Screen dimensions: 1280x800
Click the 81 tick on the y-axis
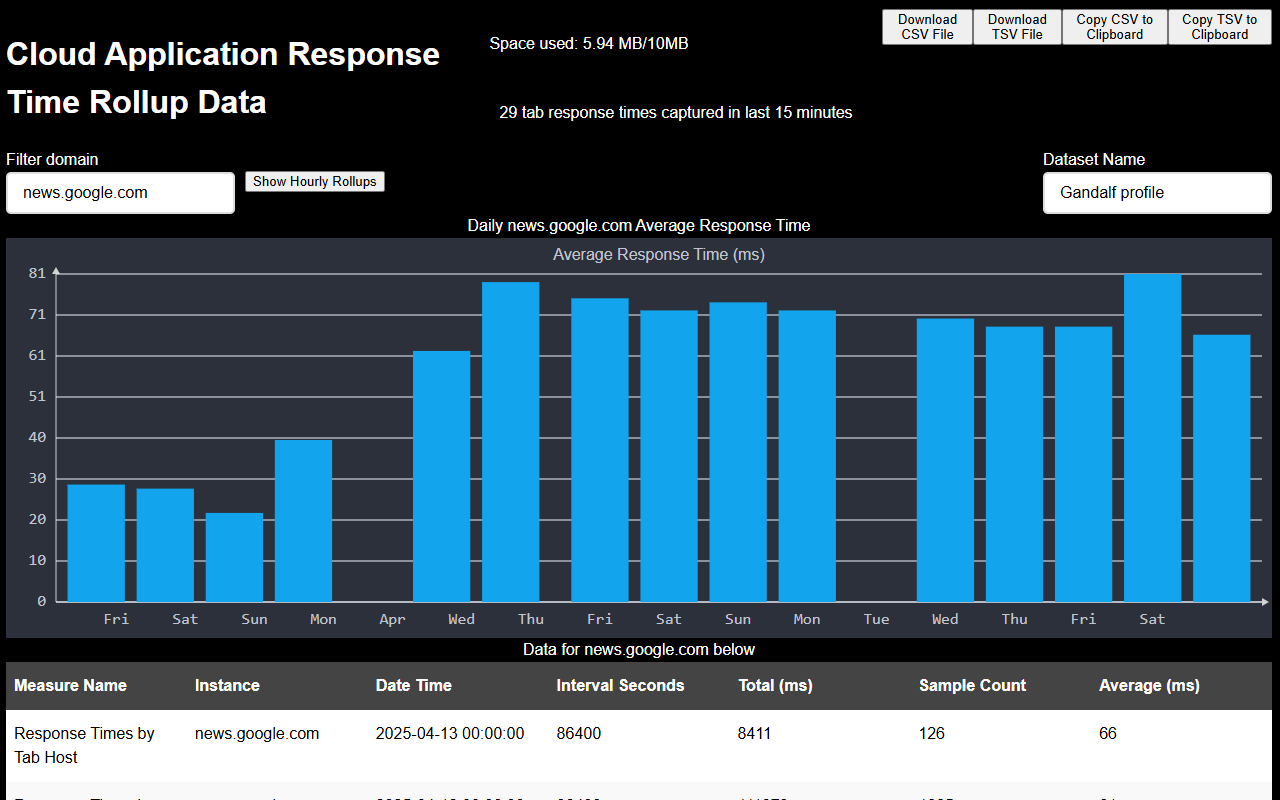coord(38,273)
